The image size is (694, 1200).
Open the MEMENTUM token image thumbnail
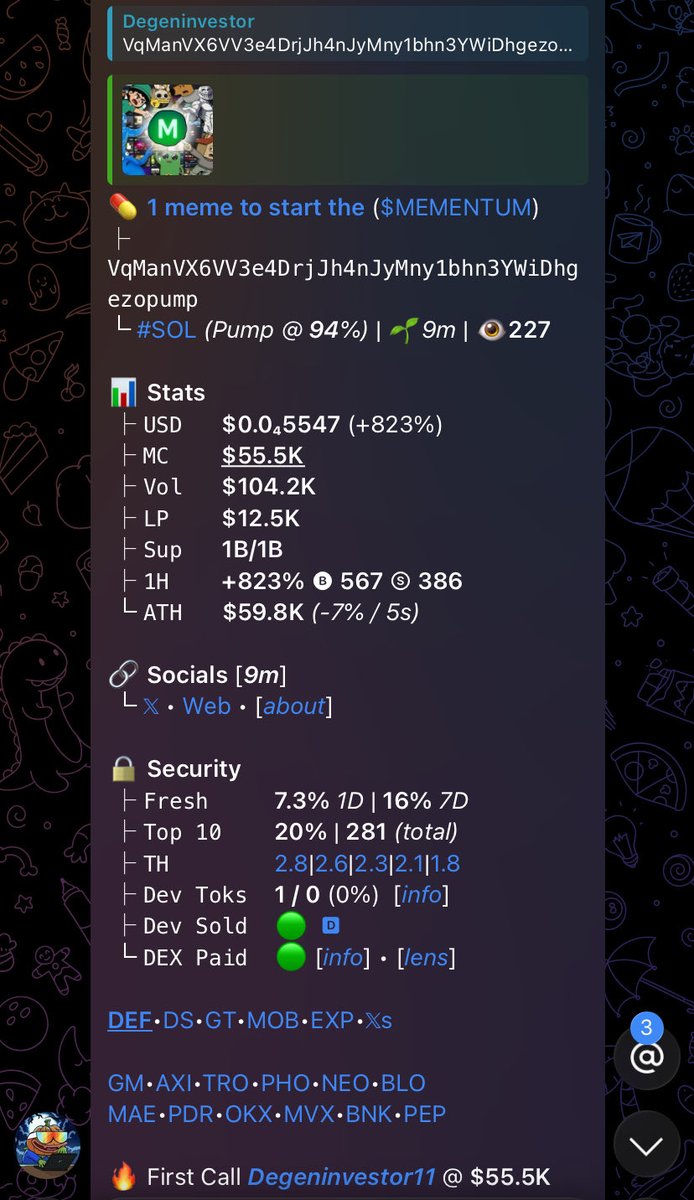[167, 129]
